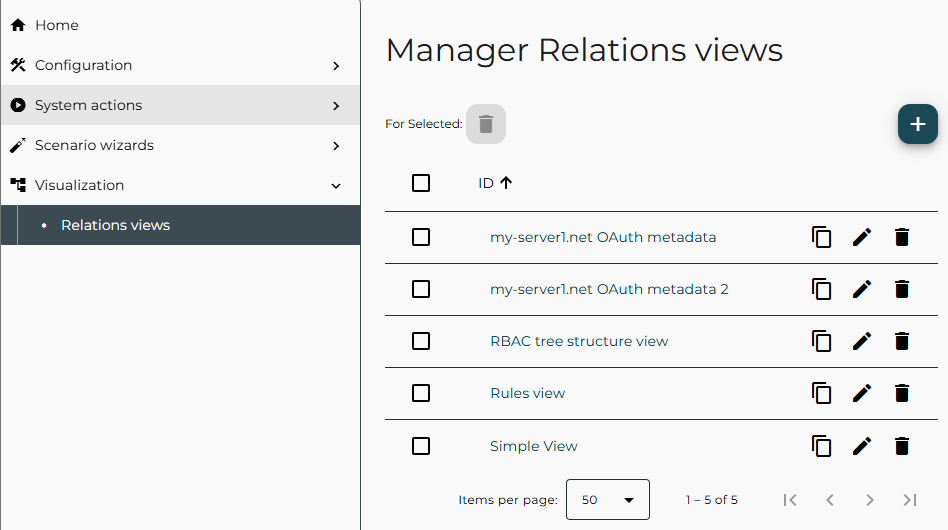Viewport: 948px width, 530px height.
Task: Copy the RBAC tree structure view
Action: point(821,341)
